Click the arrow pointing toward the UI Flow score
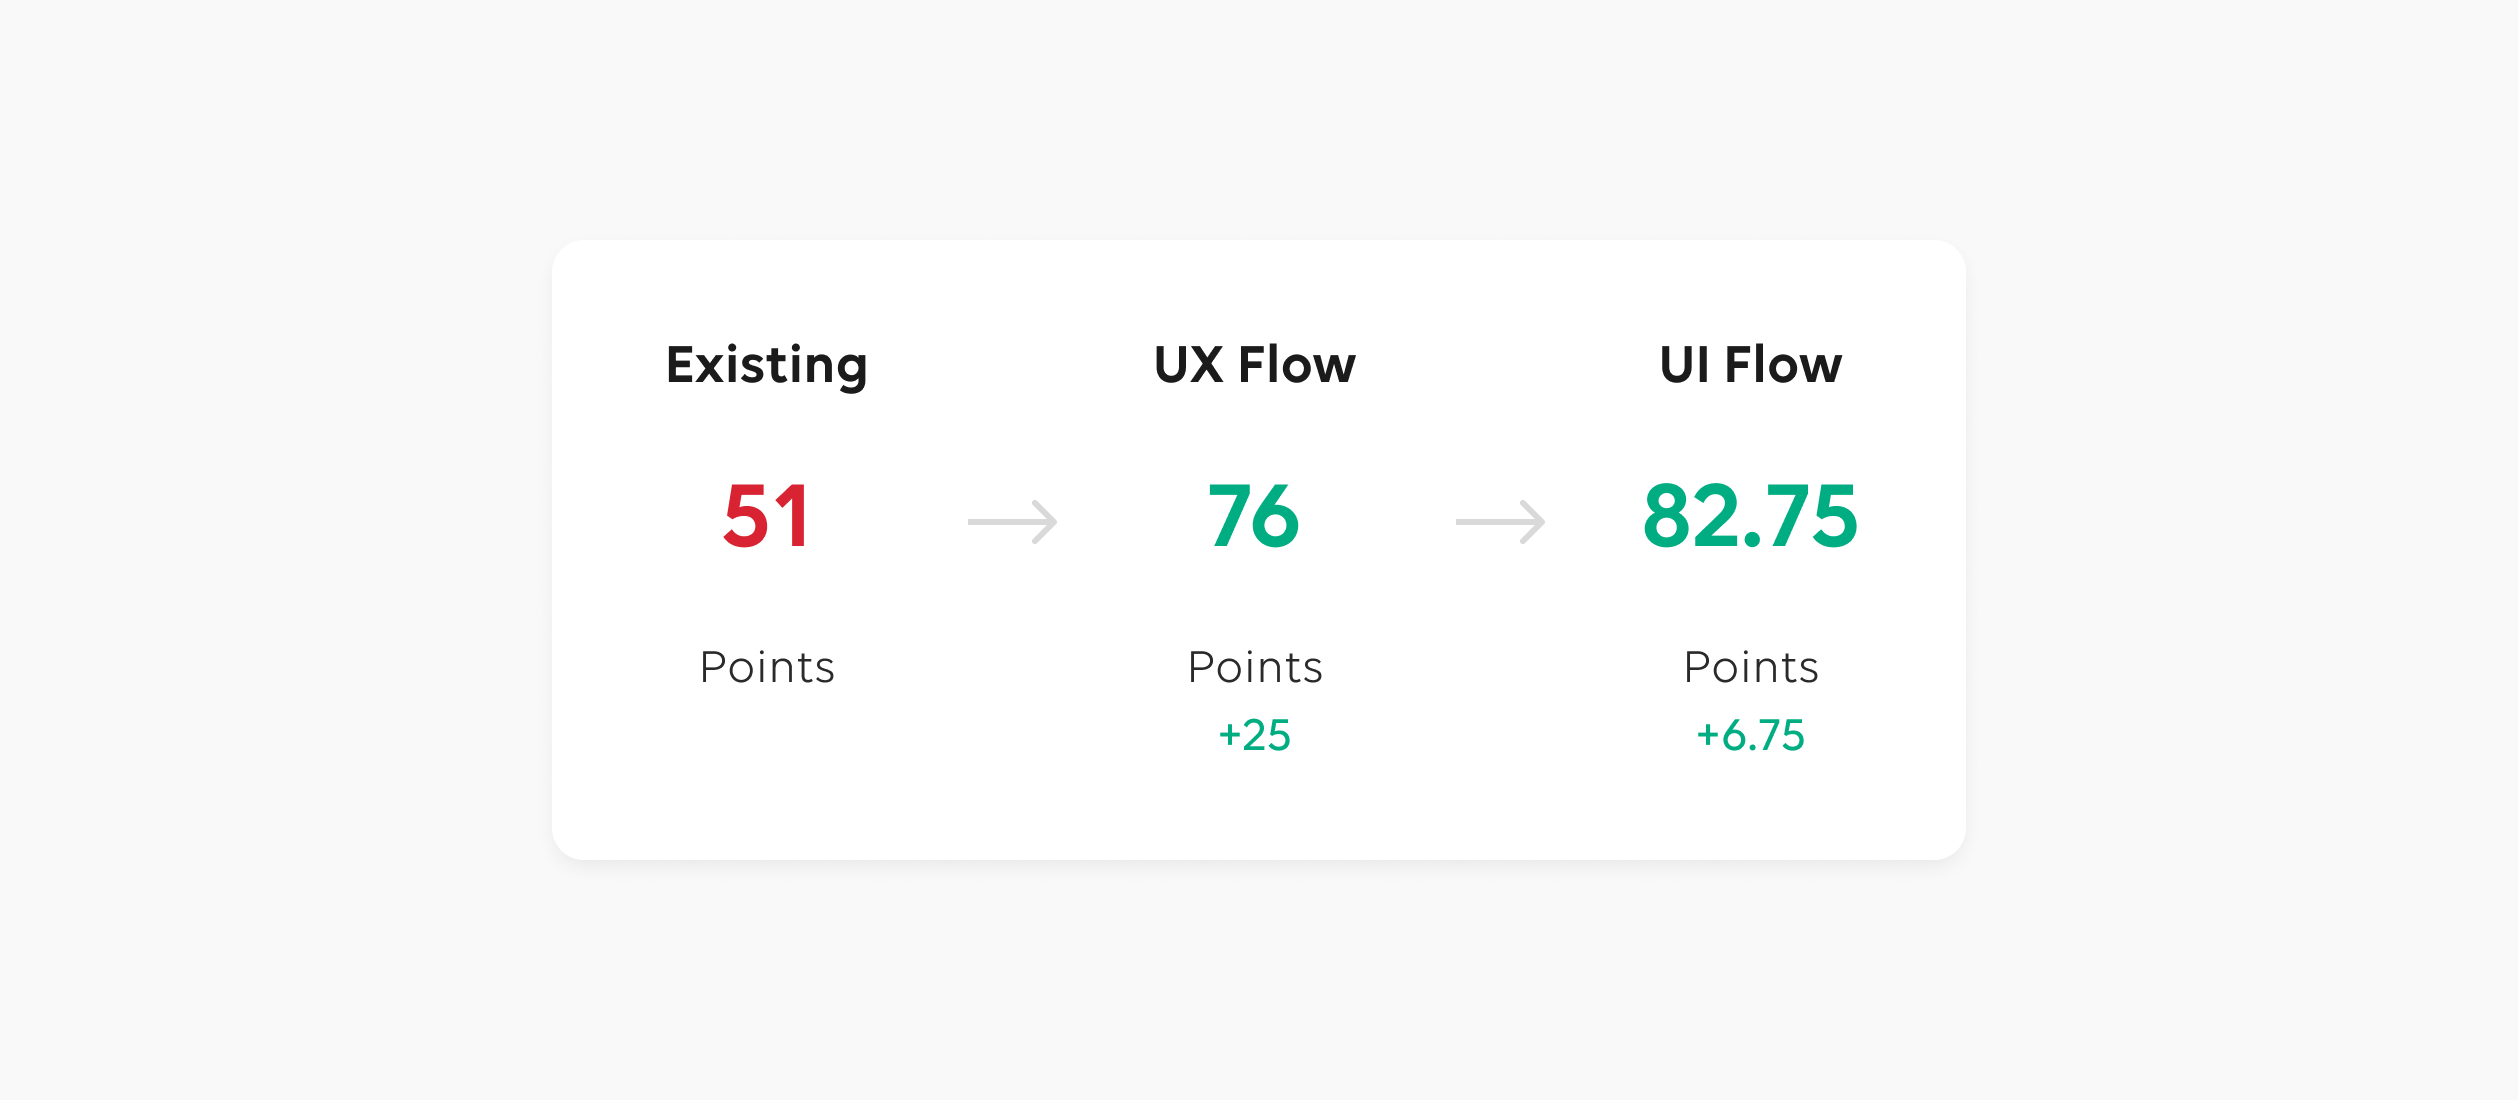The width and height of the screenshot is (2518, 1100). [1500, 521]
